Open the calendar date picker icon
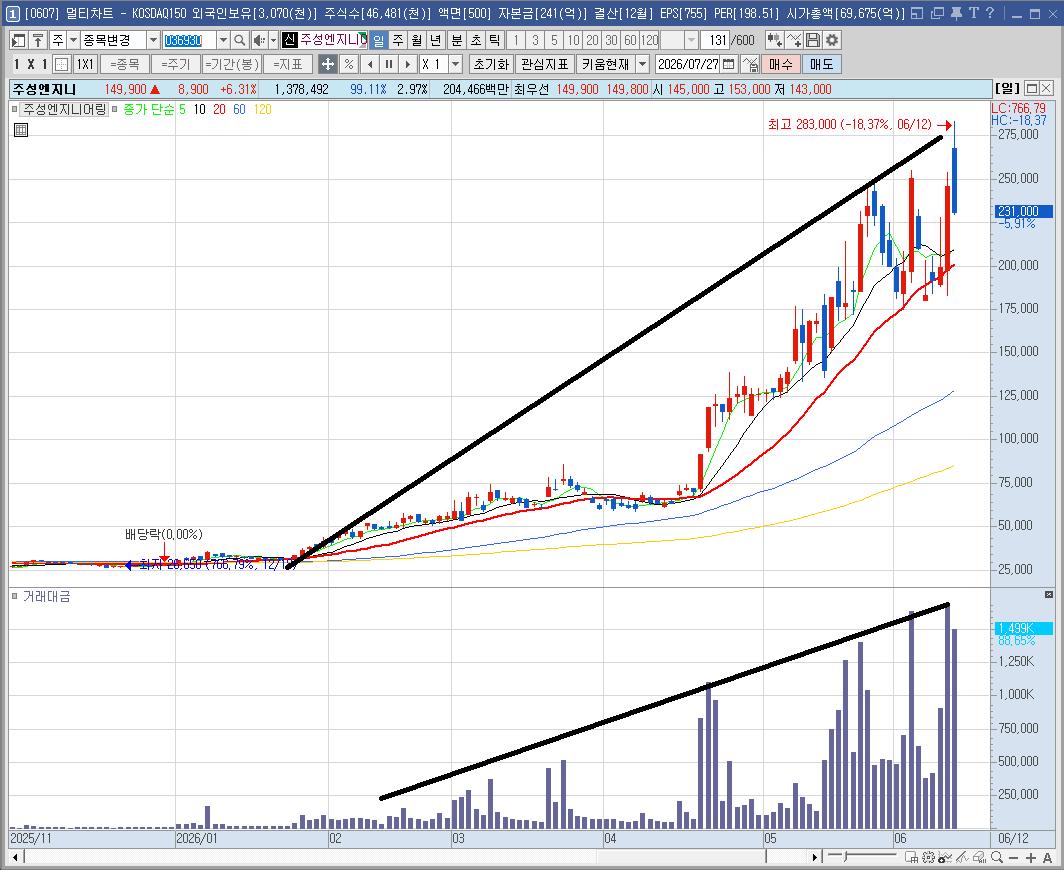The height and width of the screenshot is (870, 1064). [x=729, y=64]
